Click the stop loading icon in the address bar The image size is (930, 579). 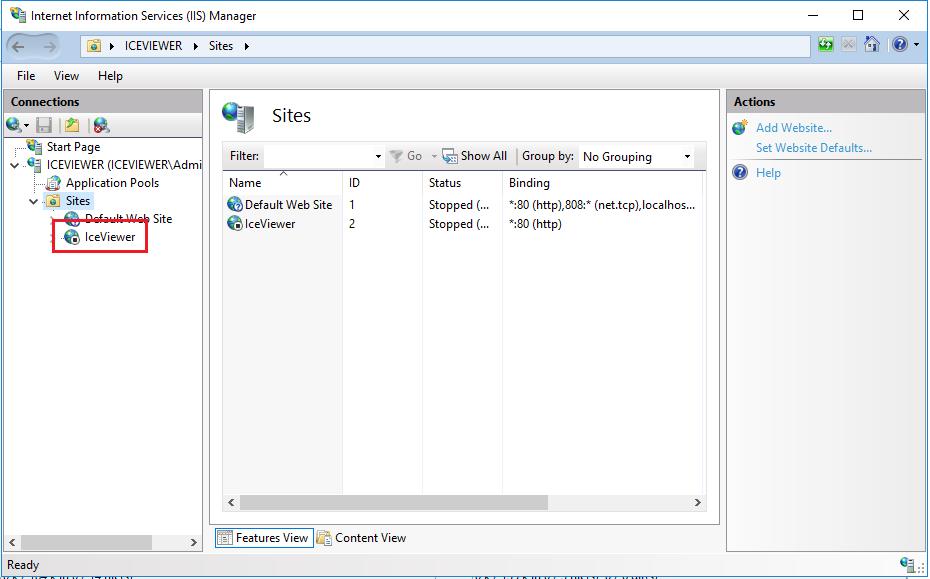849,44
